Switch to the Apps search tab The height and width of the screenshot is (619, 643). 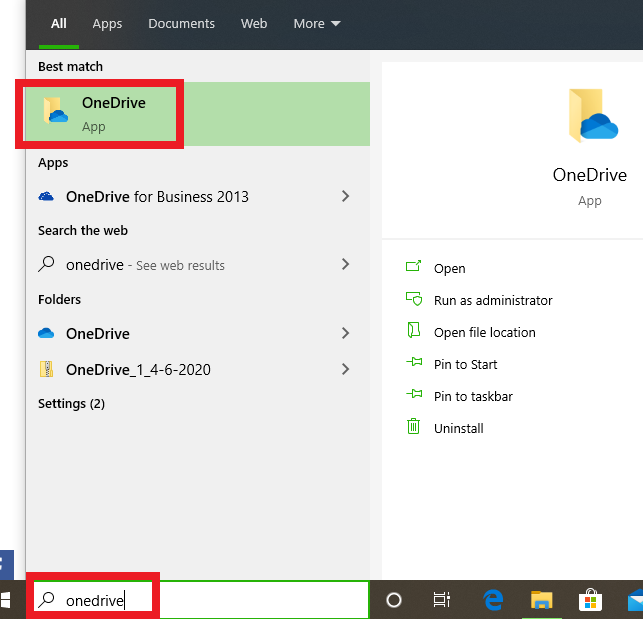coord(107,23)
